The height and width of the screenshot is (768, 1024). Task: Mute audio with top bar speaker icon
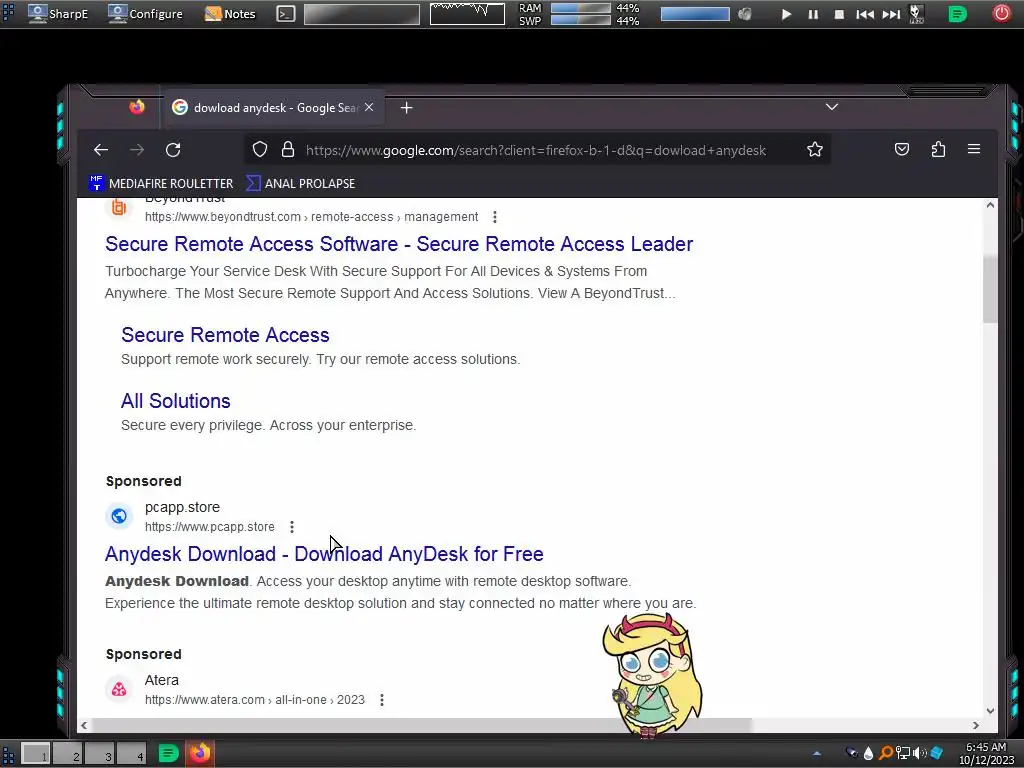coord(744,14)
